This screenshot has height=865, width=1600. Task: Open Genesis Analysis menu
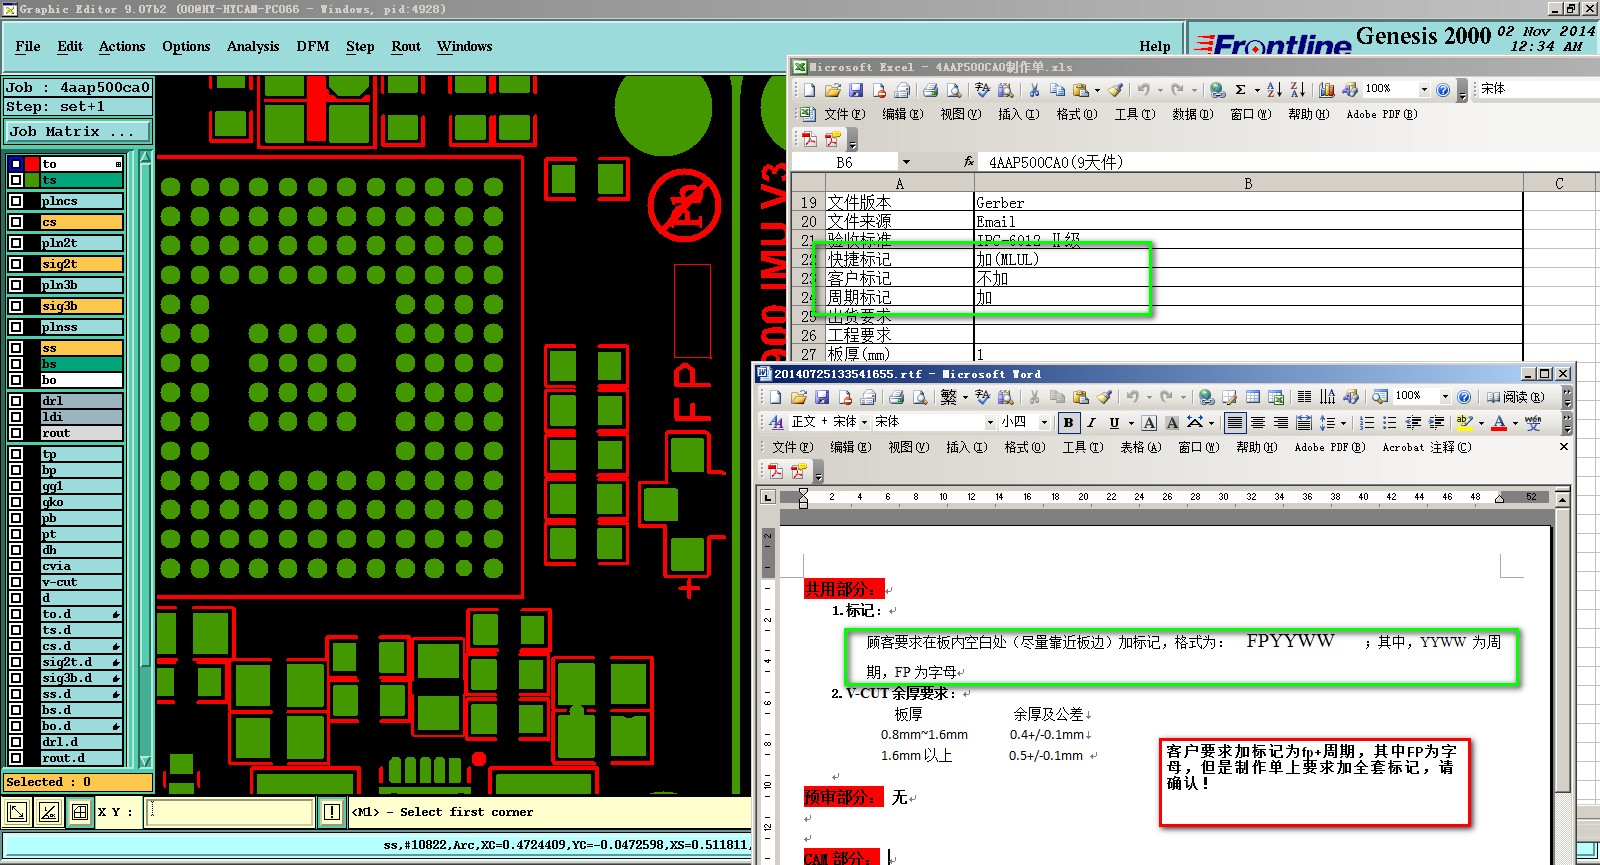[253, 46]
